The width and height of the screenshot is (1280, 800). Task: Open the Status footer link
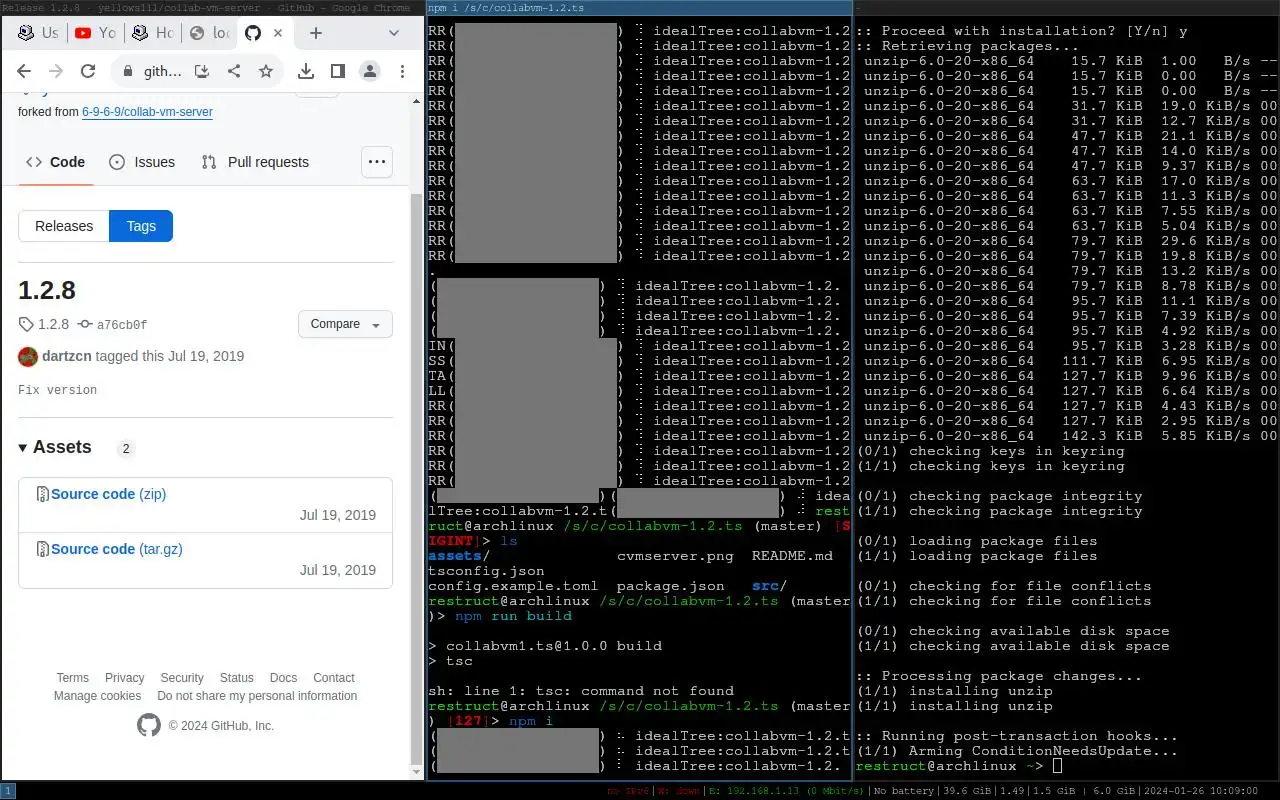tap(237, 678)
